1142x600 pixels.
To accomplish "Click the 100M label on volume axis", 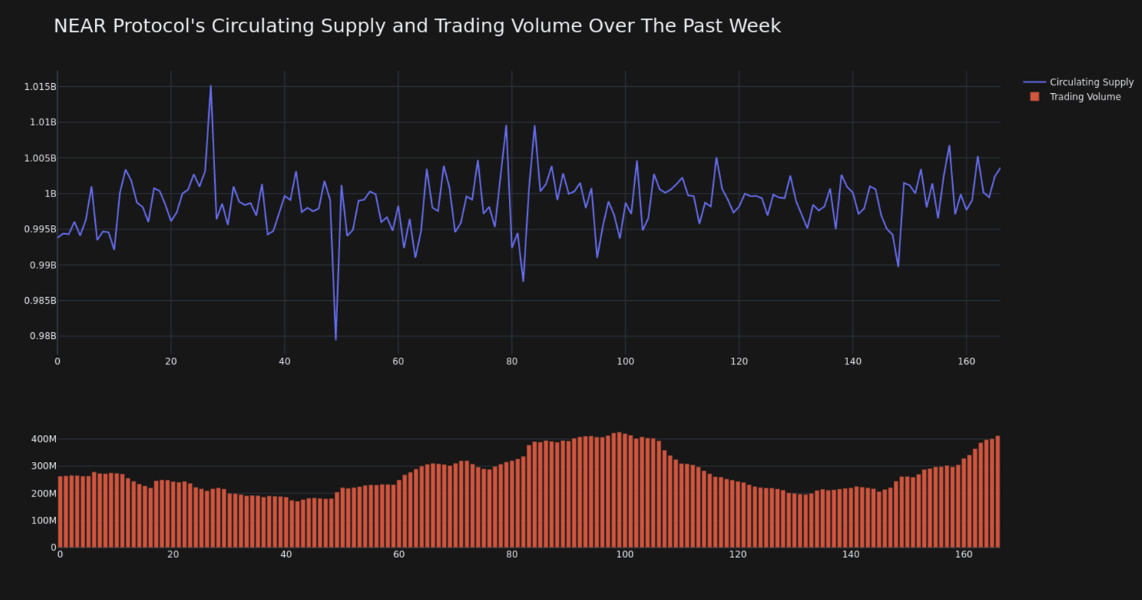I will (x=44, y=521).
